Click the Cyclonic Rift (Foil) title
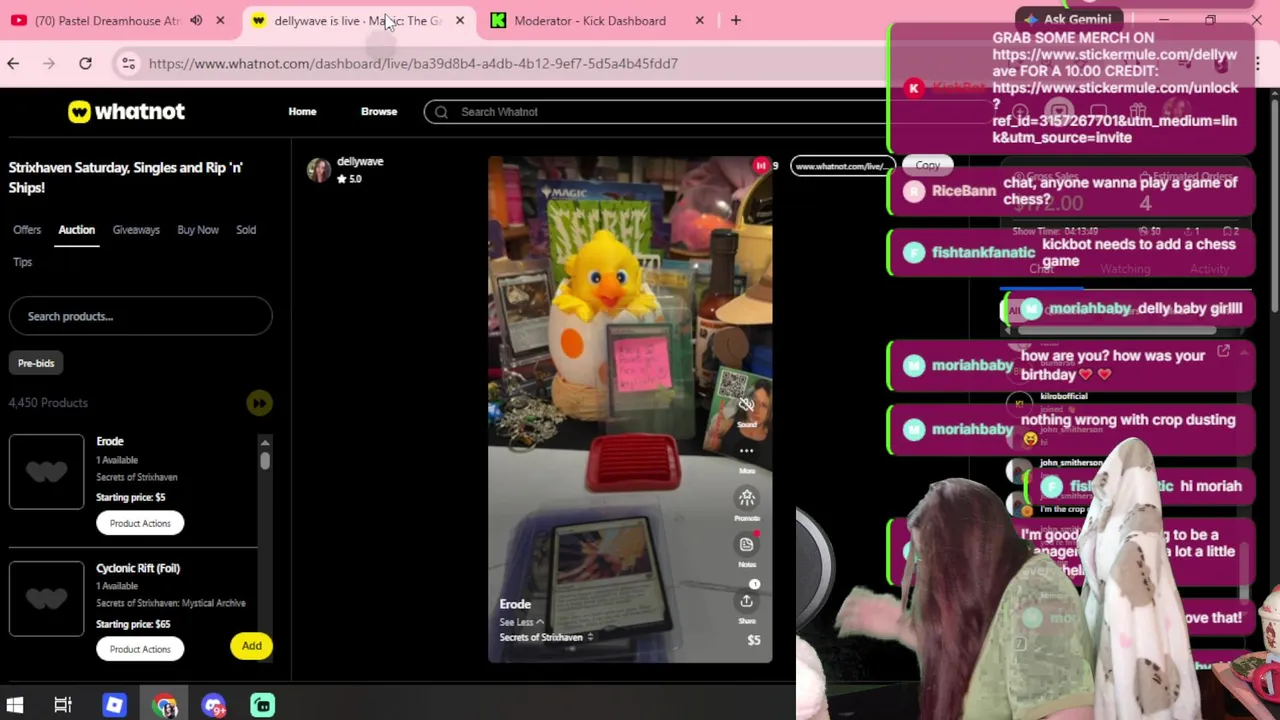This screenshot has width=1280, height=720. click(138, 568)
